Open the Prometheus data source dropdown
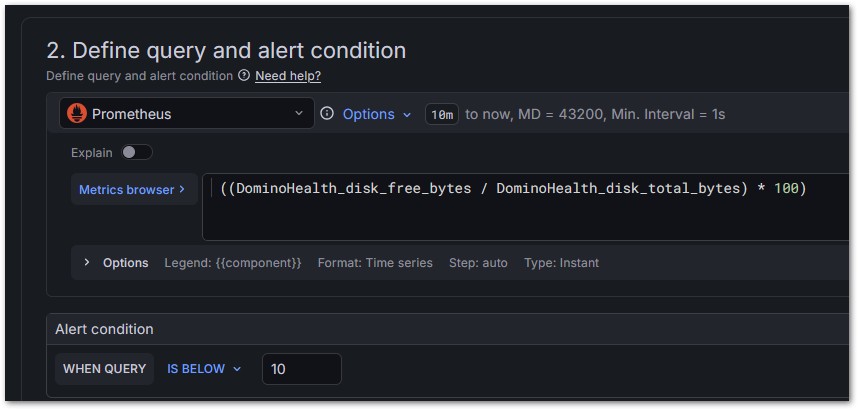The width and height of the screenshot is (858, 410). [187, 113]
